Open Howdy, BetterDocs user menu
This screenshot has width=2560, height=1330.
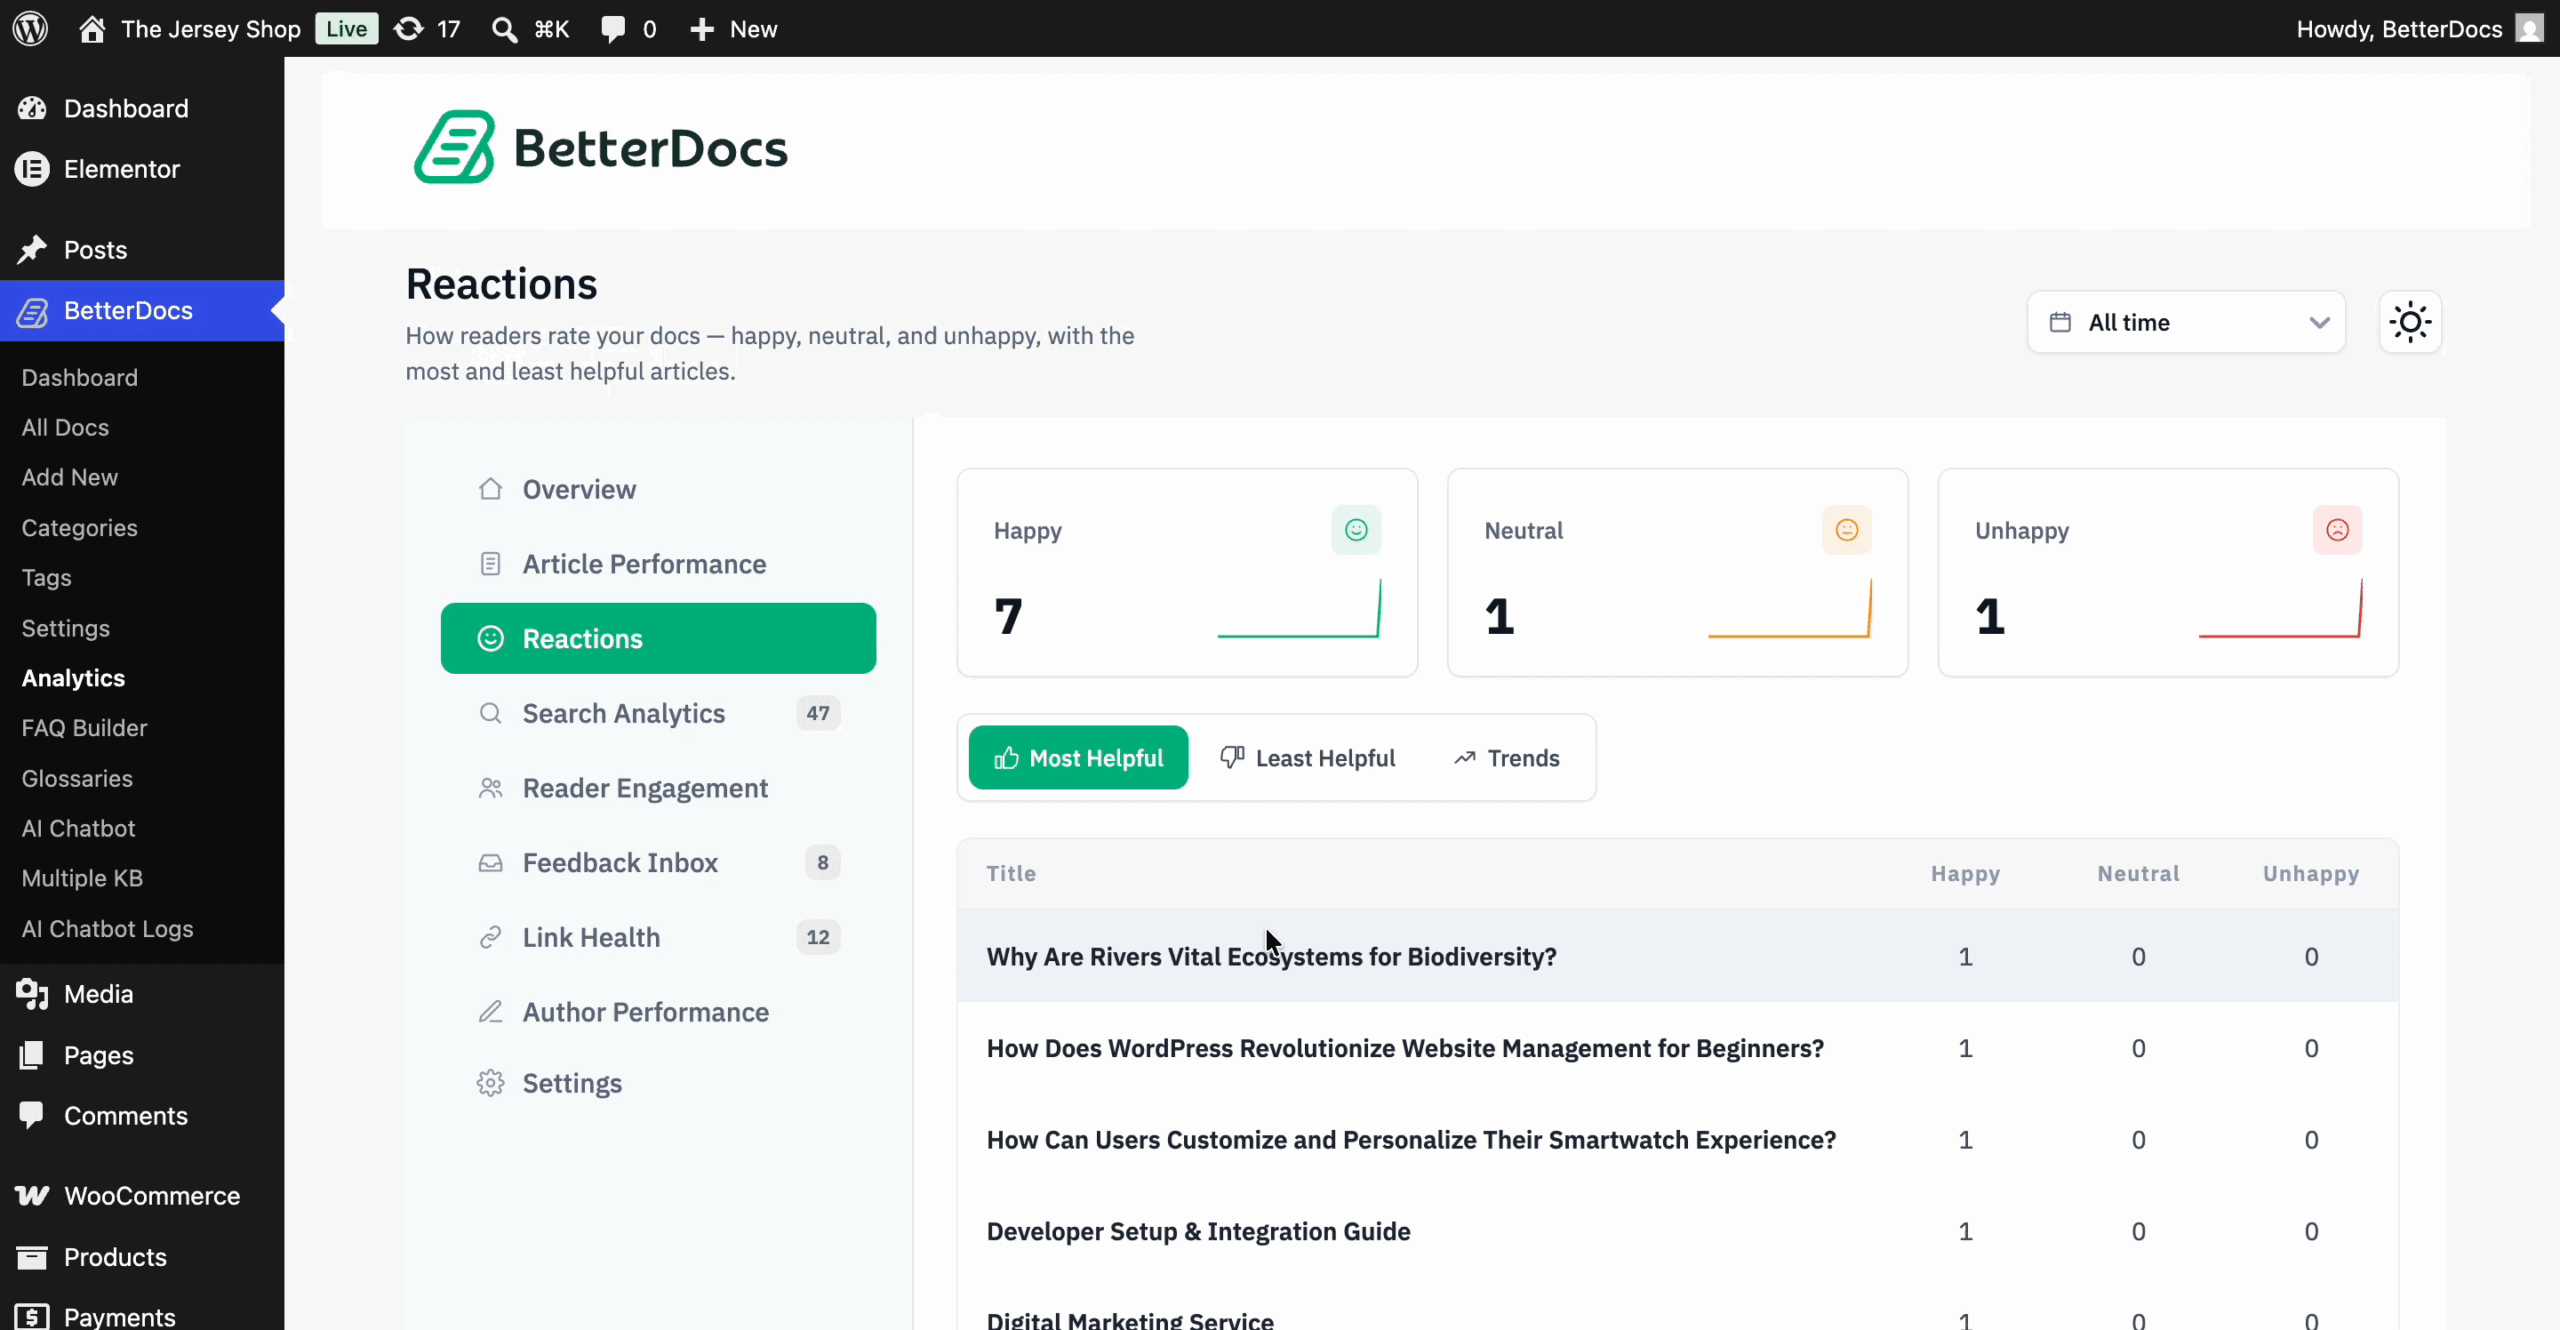coord(2420,29)
